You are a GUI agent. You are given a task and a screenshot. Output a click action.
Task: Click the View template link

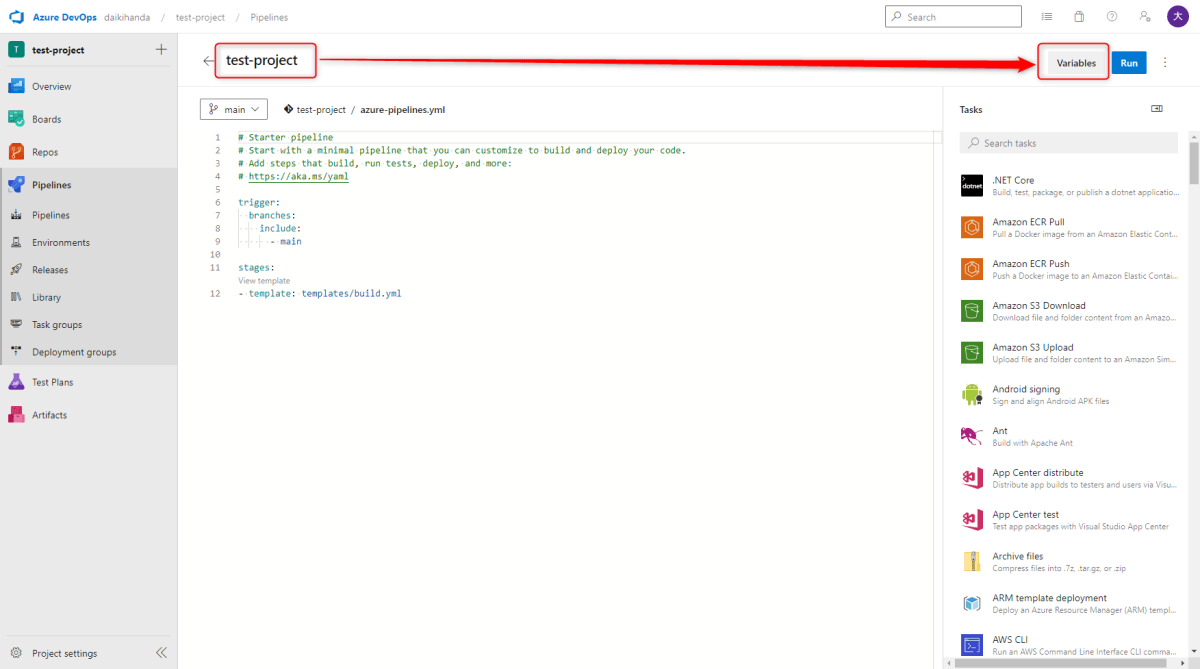[264, 281]
